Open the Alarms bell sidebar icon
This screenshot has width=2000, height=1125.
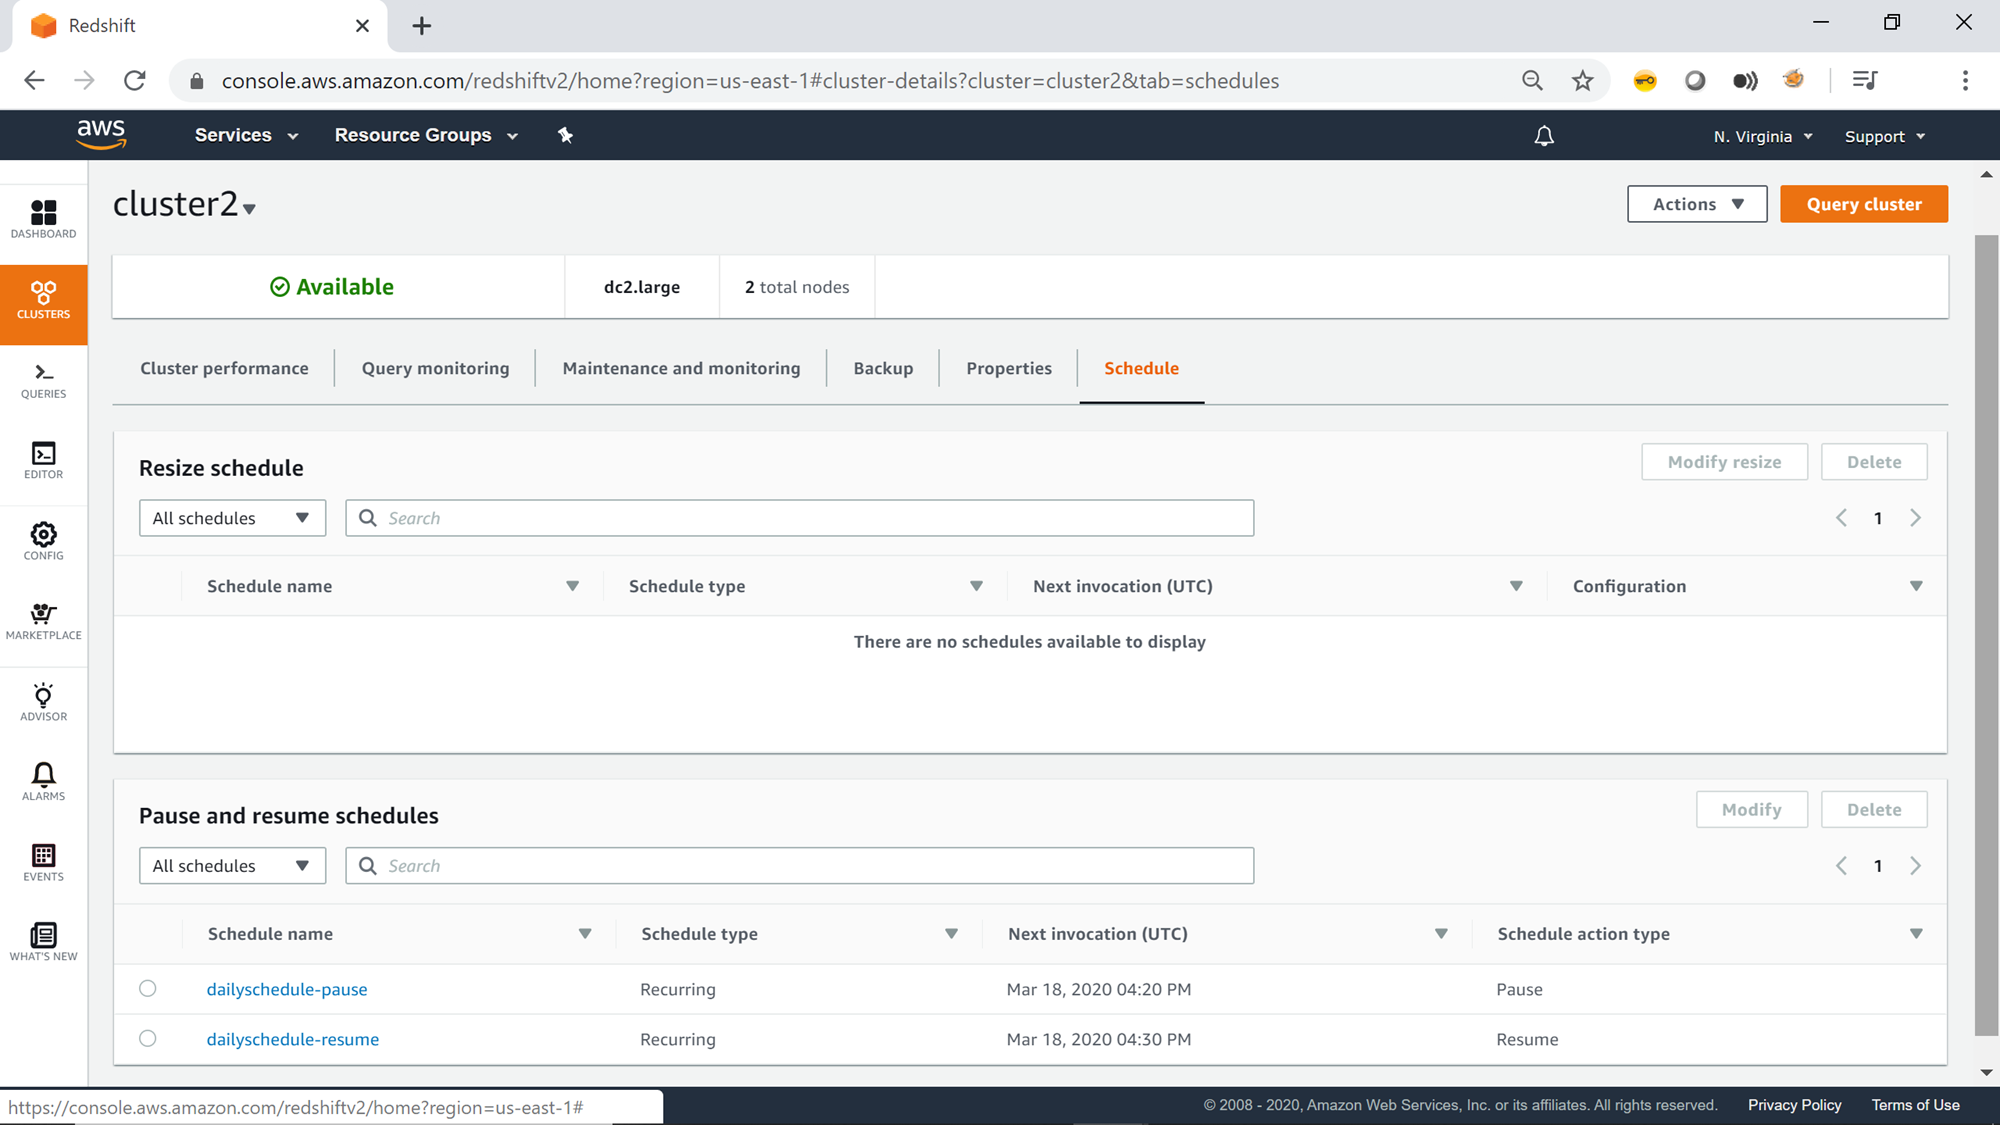coord(43,782)
